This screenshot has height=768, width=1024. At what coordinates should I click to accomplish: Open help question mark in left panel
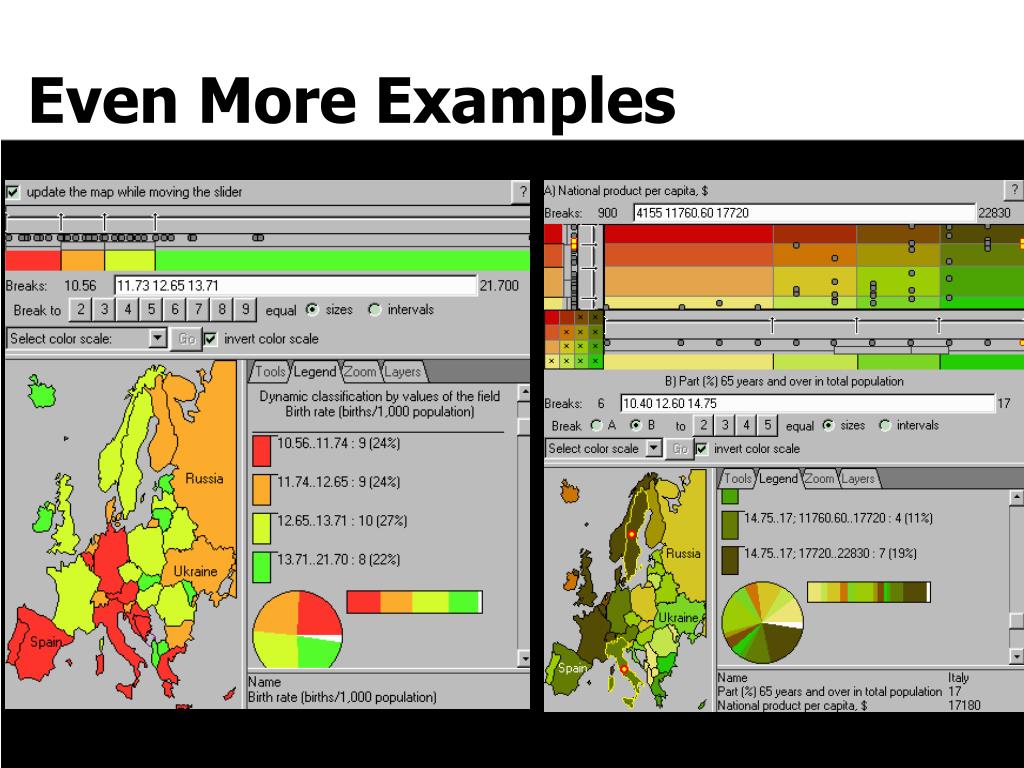pos(522,192)
